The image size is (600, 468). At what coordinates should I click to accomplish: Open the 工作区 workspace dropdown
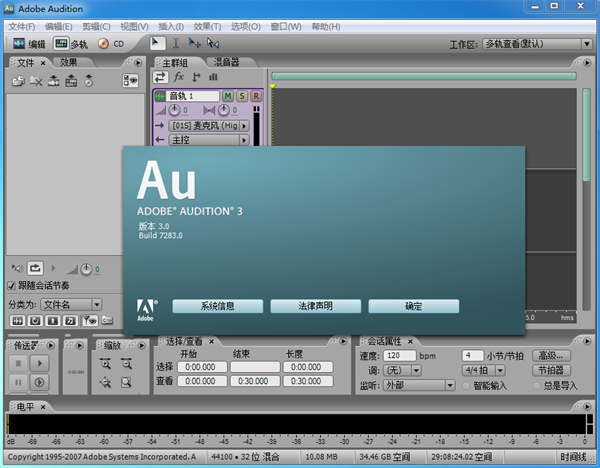point(537,44)
